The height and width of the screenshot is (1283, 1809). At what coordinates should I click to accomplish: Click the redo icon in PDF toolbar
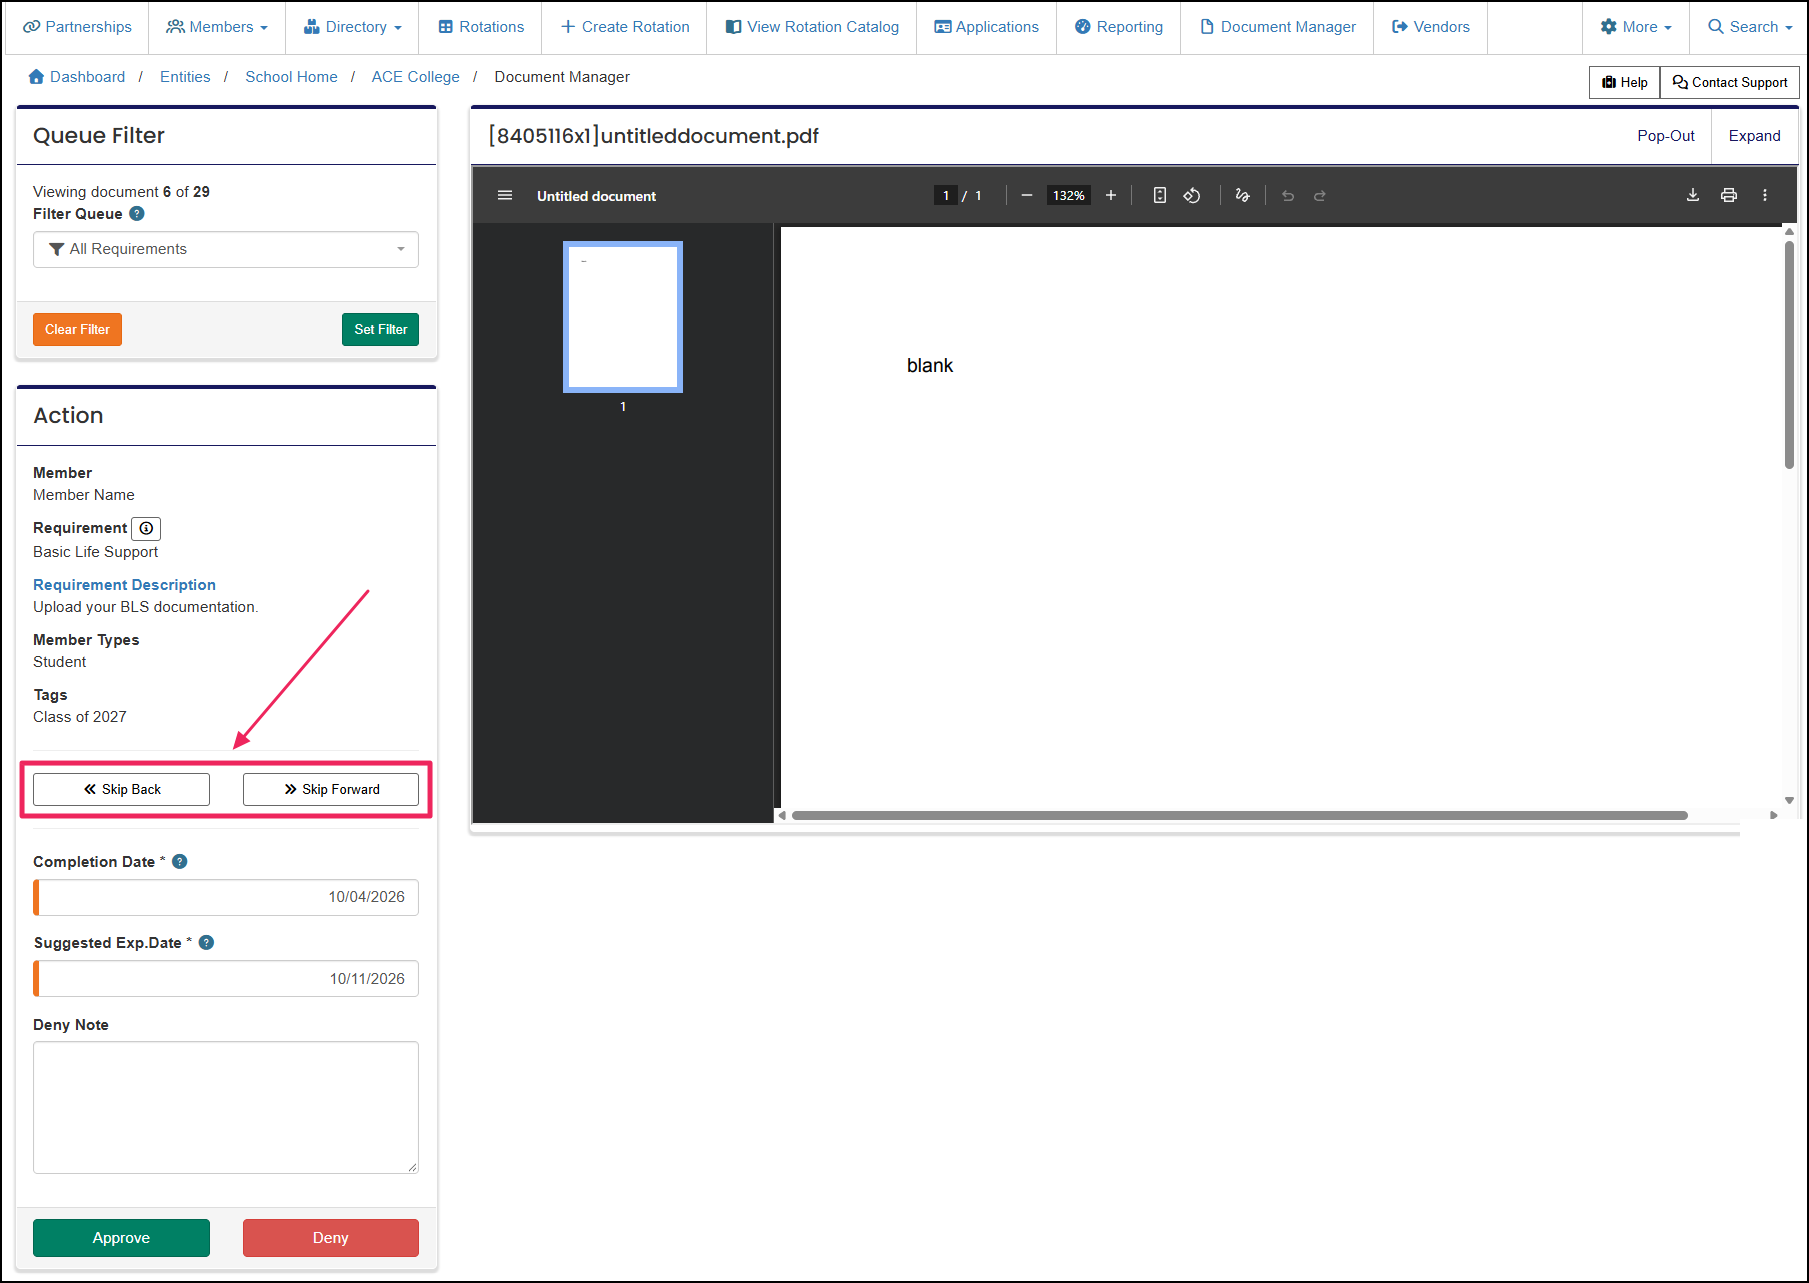[x=1320, y=196]
